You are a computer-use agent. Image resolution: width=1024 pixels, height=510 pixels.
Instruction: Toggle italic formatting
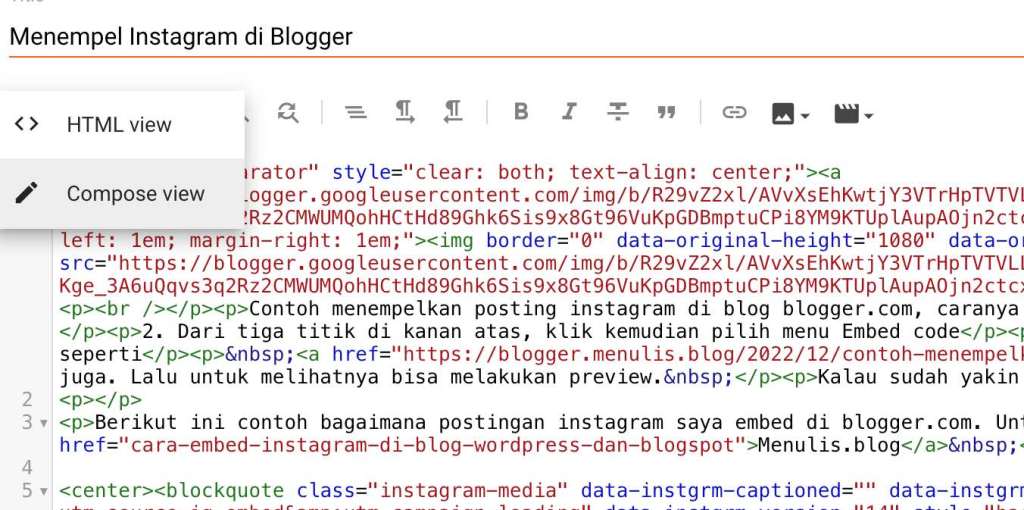pos(569,112)
